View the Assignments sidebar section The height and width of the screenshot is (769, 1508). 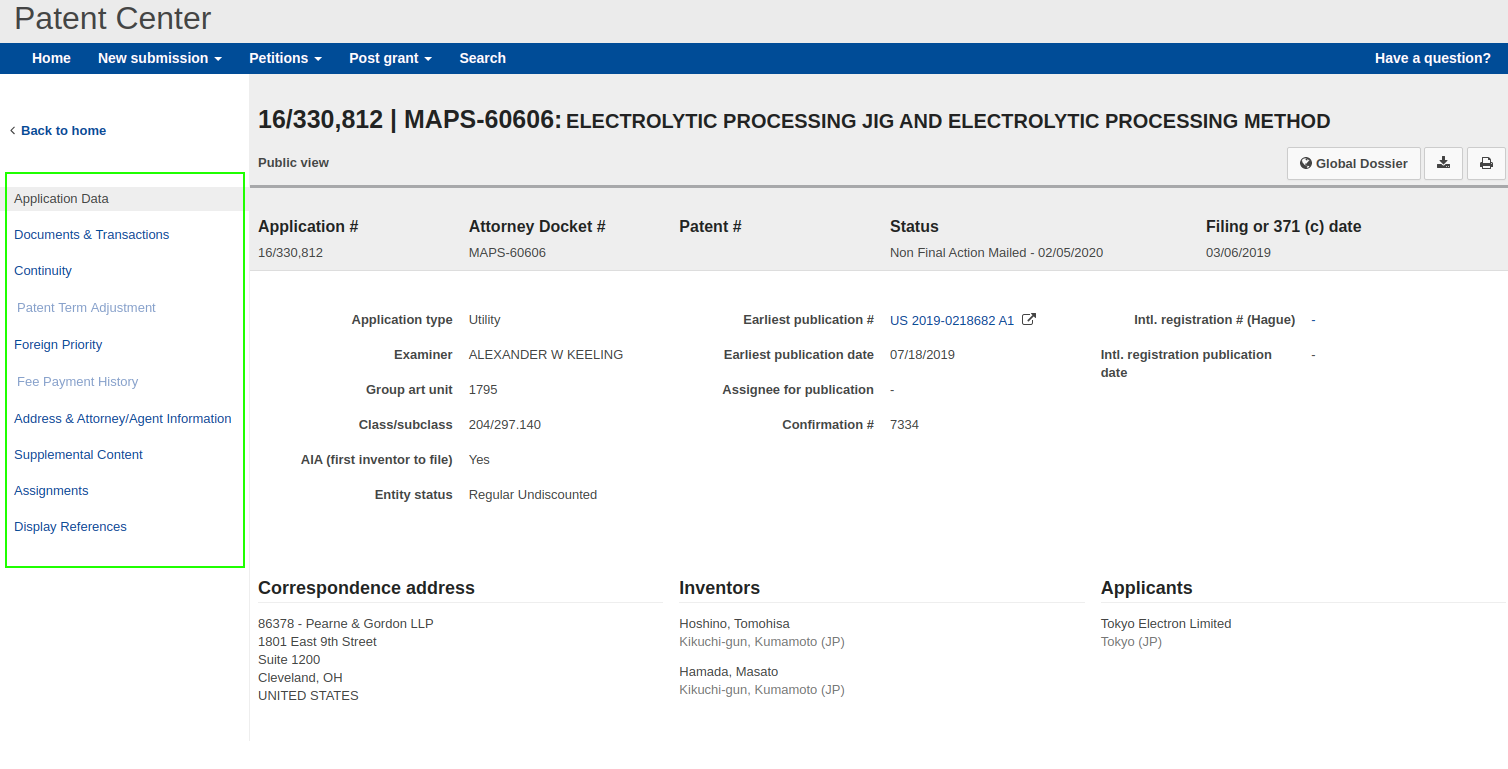point(51,490)
